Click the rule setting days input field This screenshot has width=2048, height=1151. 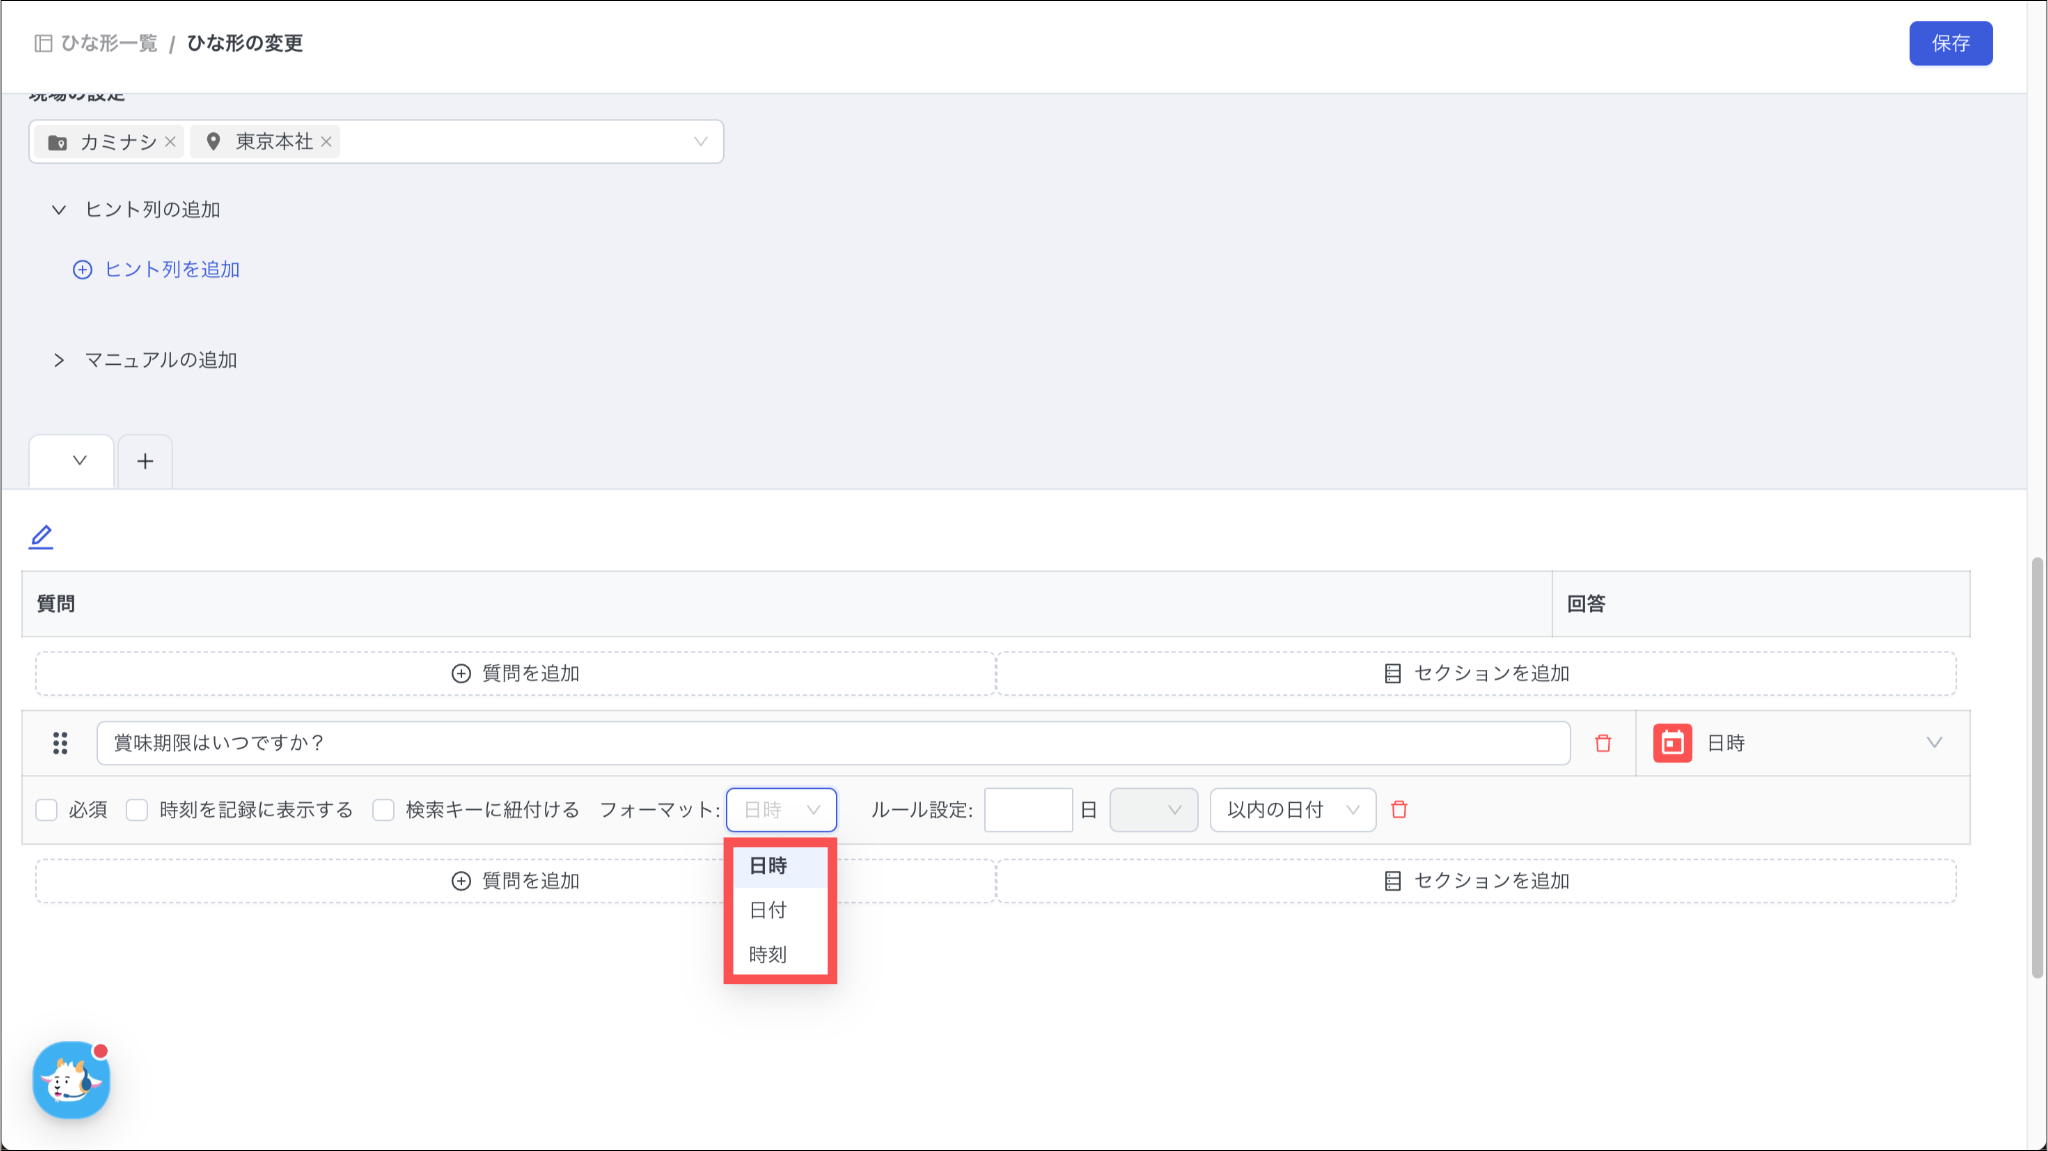click(1027, 810)
